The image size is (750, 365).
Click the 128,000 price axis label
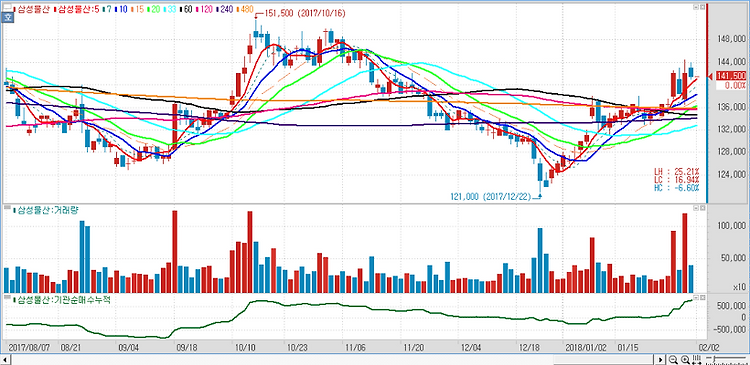tap(731, 152)
